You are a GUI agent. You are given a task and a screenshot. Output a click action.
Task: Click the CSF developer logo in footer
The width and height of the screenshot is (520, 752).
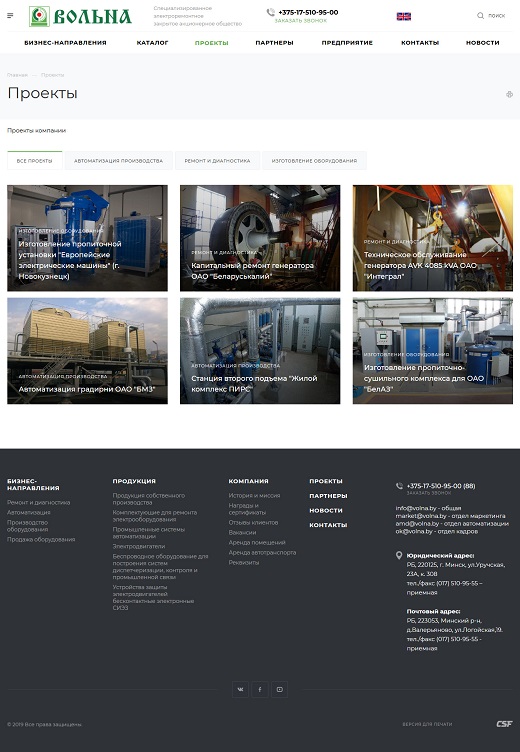pyautogui.click(x=504, y=724)
